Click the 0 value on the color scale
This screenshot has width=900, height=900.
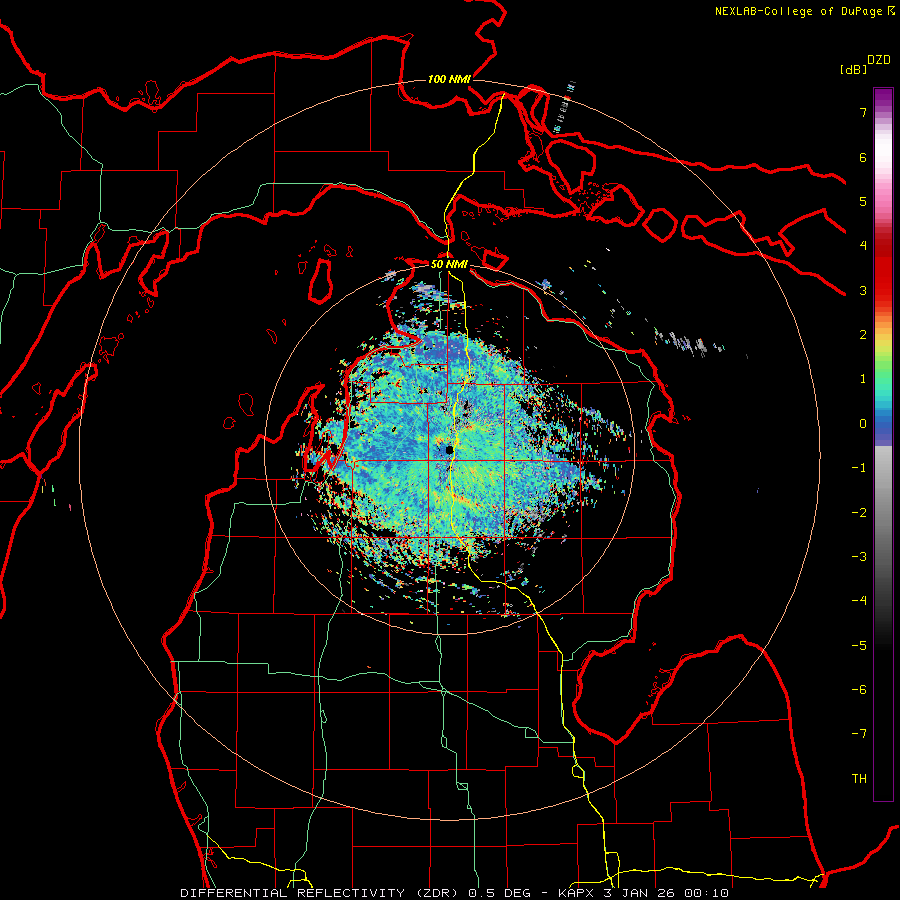click(863, 424)
